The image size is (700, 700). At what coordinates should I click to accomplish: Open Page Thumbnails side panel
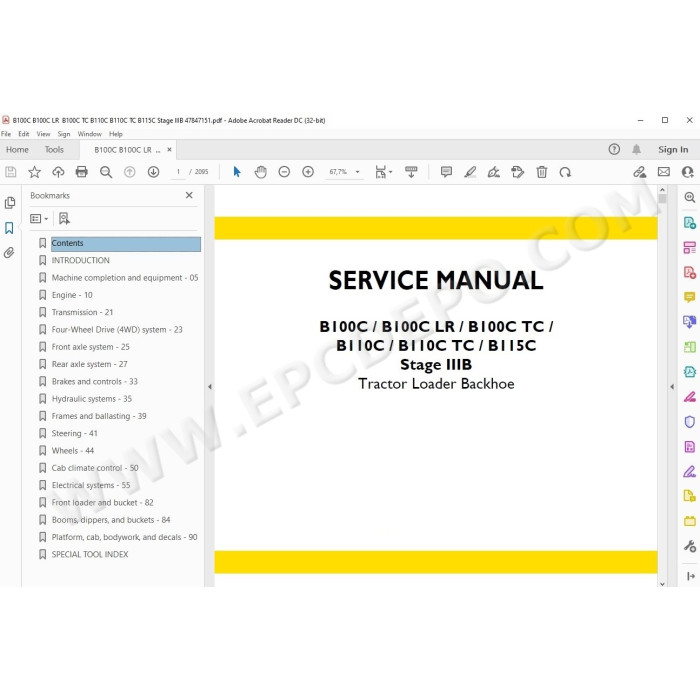(x=10, y=203)
